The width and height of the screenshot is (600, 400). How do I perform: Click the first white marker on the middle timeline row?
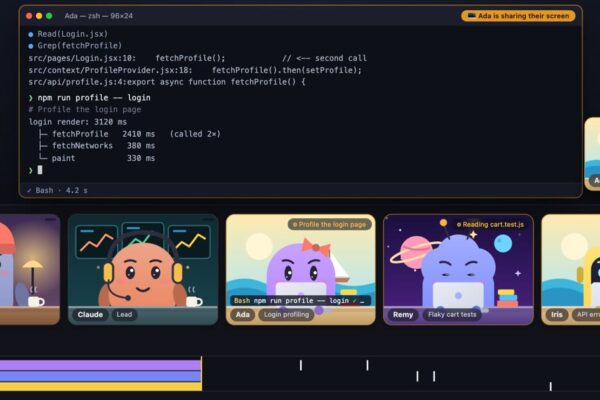pos(417,376)
